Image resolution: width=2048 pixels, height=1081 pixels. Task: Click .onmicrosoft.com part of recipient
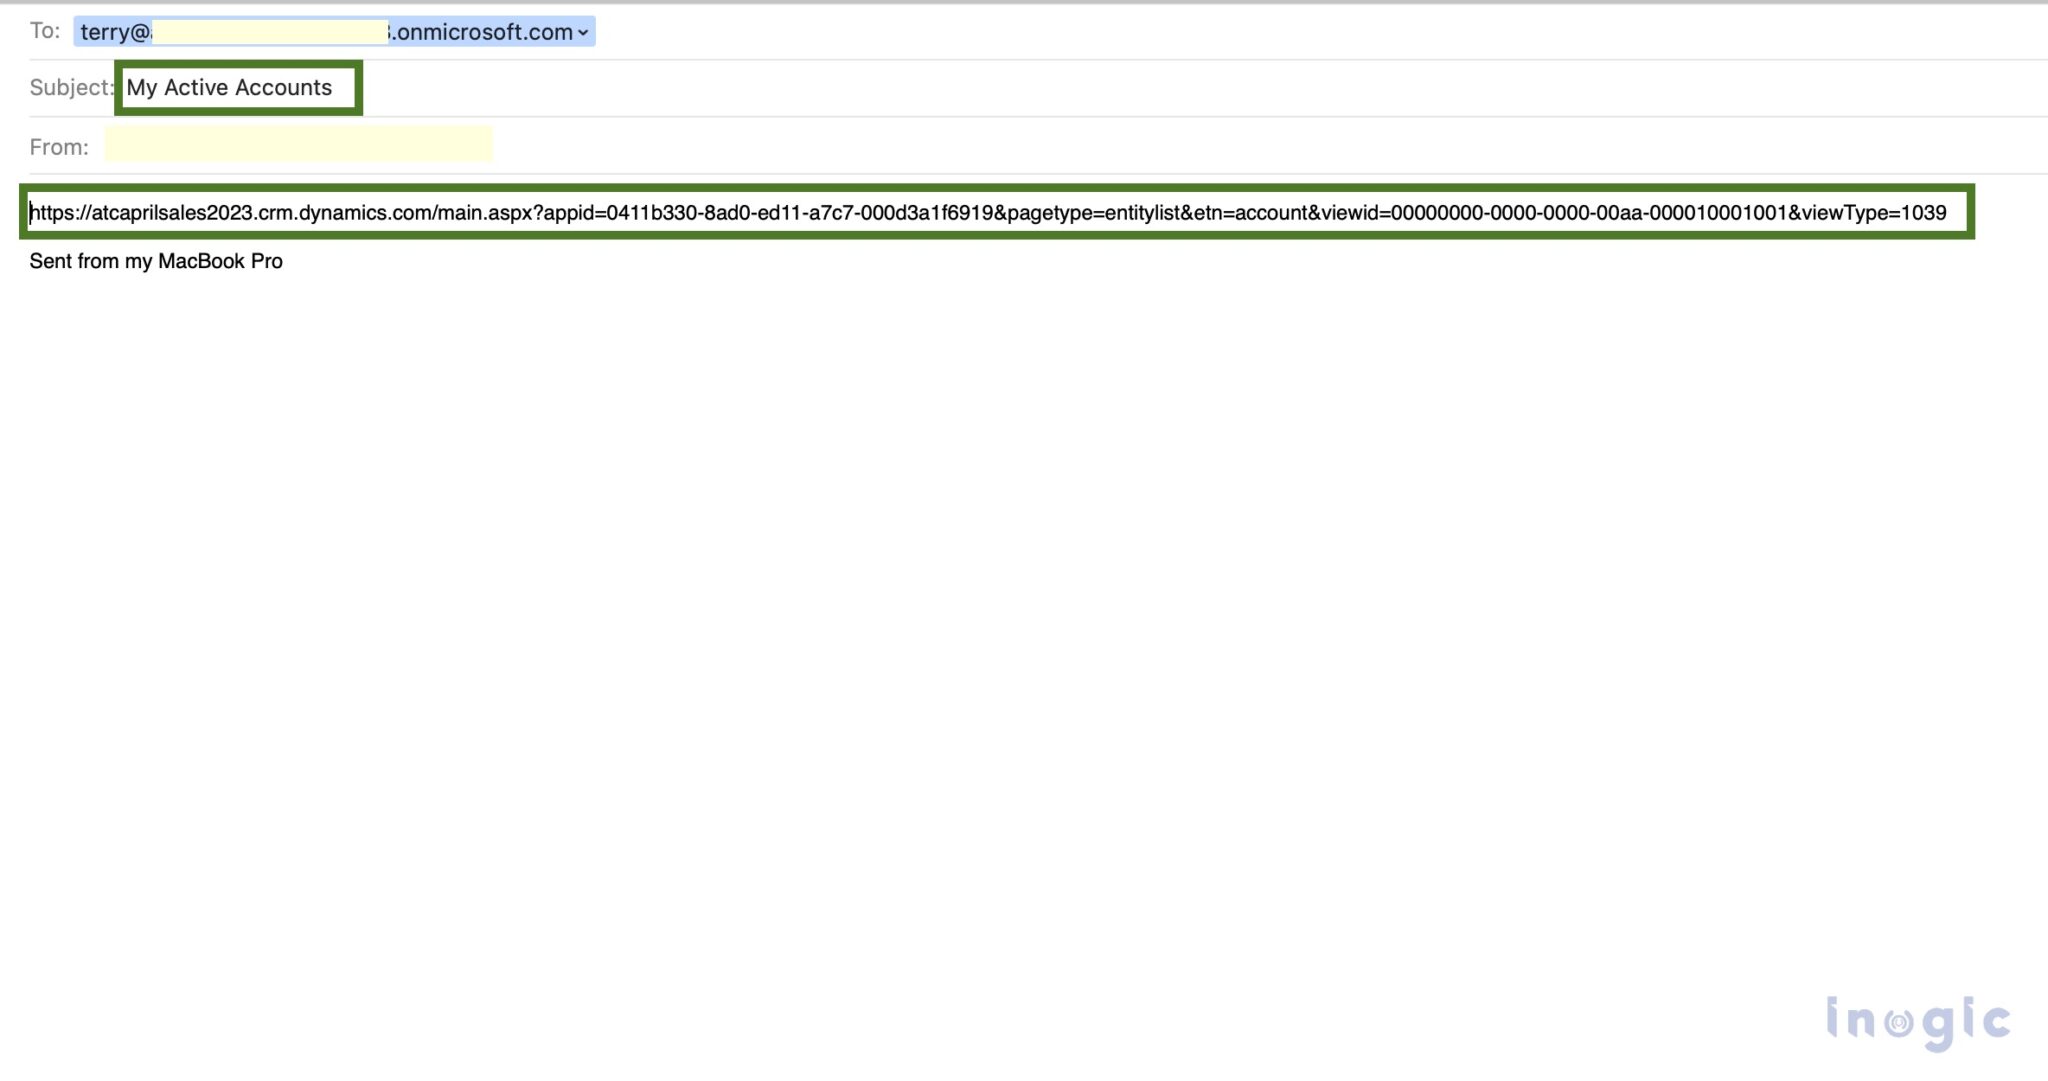[x=484, y=32]
